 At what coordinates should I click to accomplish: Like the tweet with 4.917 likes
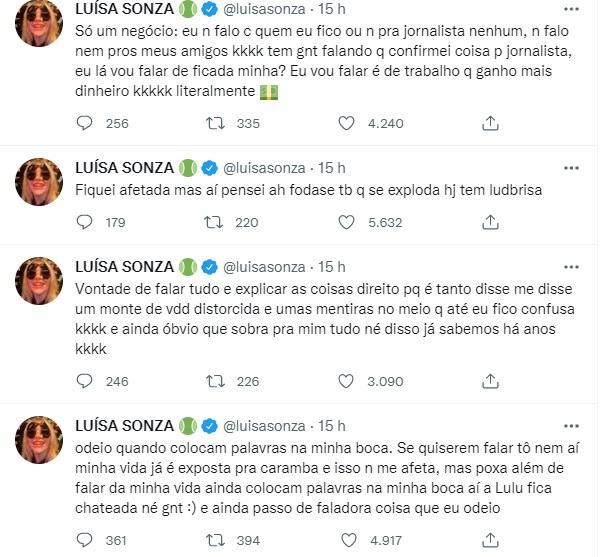pos(347,540)
